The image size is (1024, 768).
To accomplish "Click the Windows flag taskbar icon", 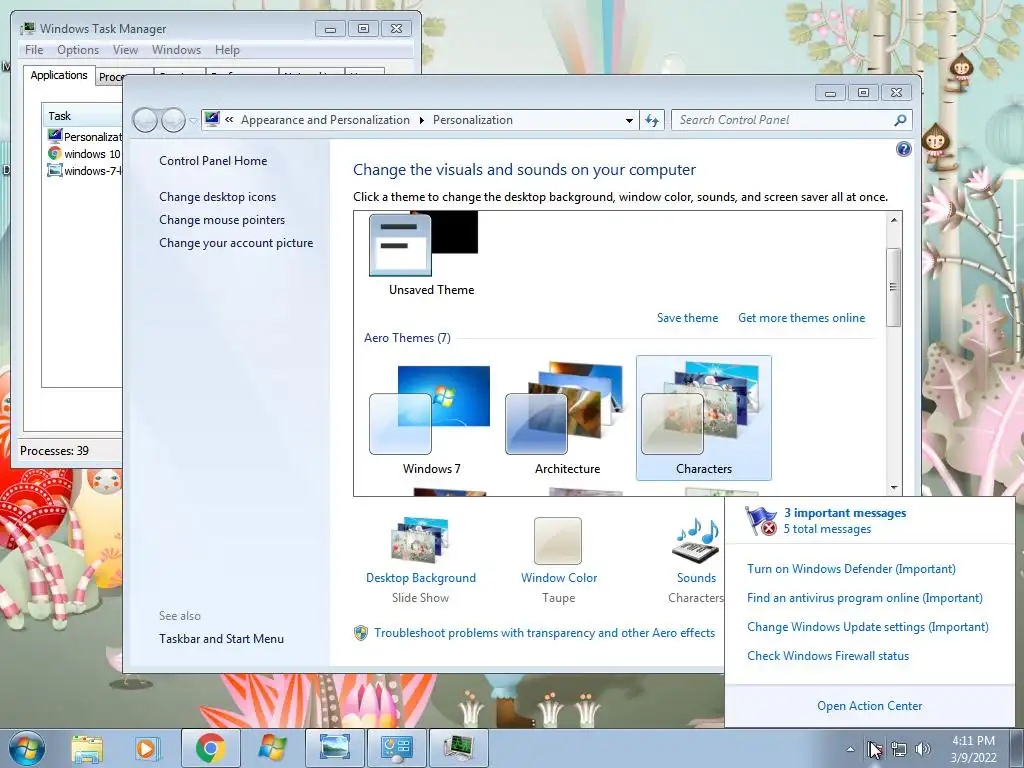I will pos(272,748).
